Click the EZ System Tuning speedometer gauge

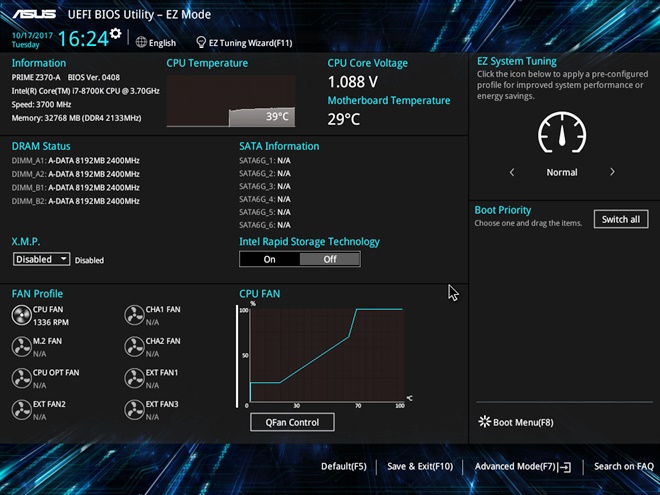(x=562, y=132)
